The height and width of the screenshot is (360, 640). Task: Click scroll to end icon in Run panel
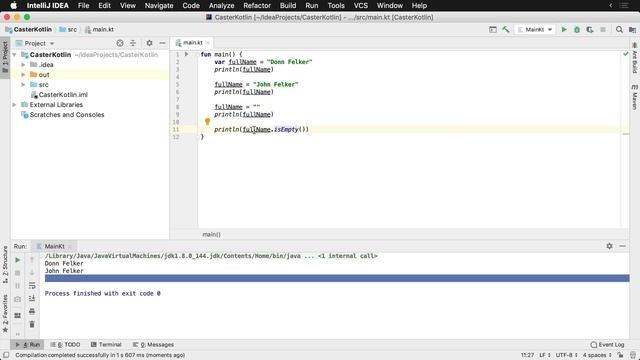click(32, 298)
